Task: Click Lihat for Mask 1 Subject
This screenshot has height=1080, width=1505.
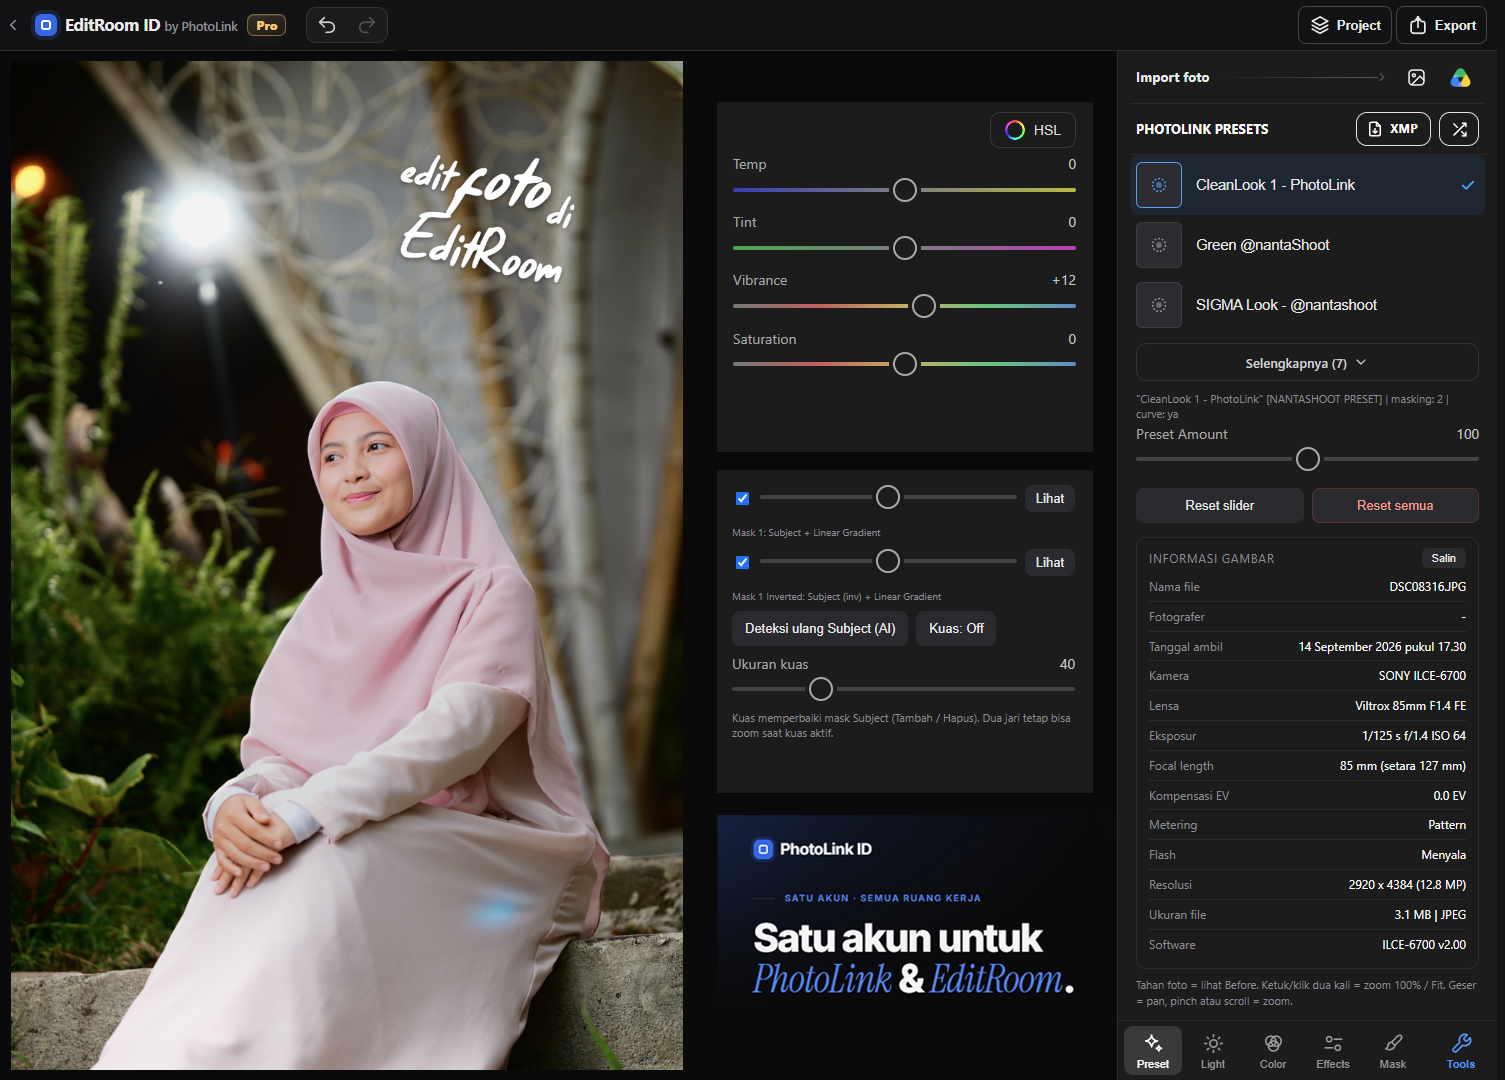Action: pyautogui.click(x=1050, y=498)
